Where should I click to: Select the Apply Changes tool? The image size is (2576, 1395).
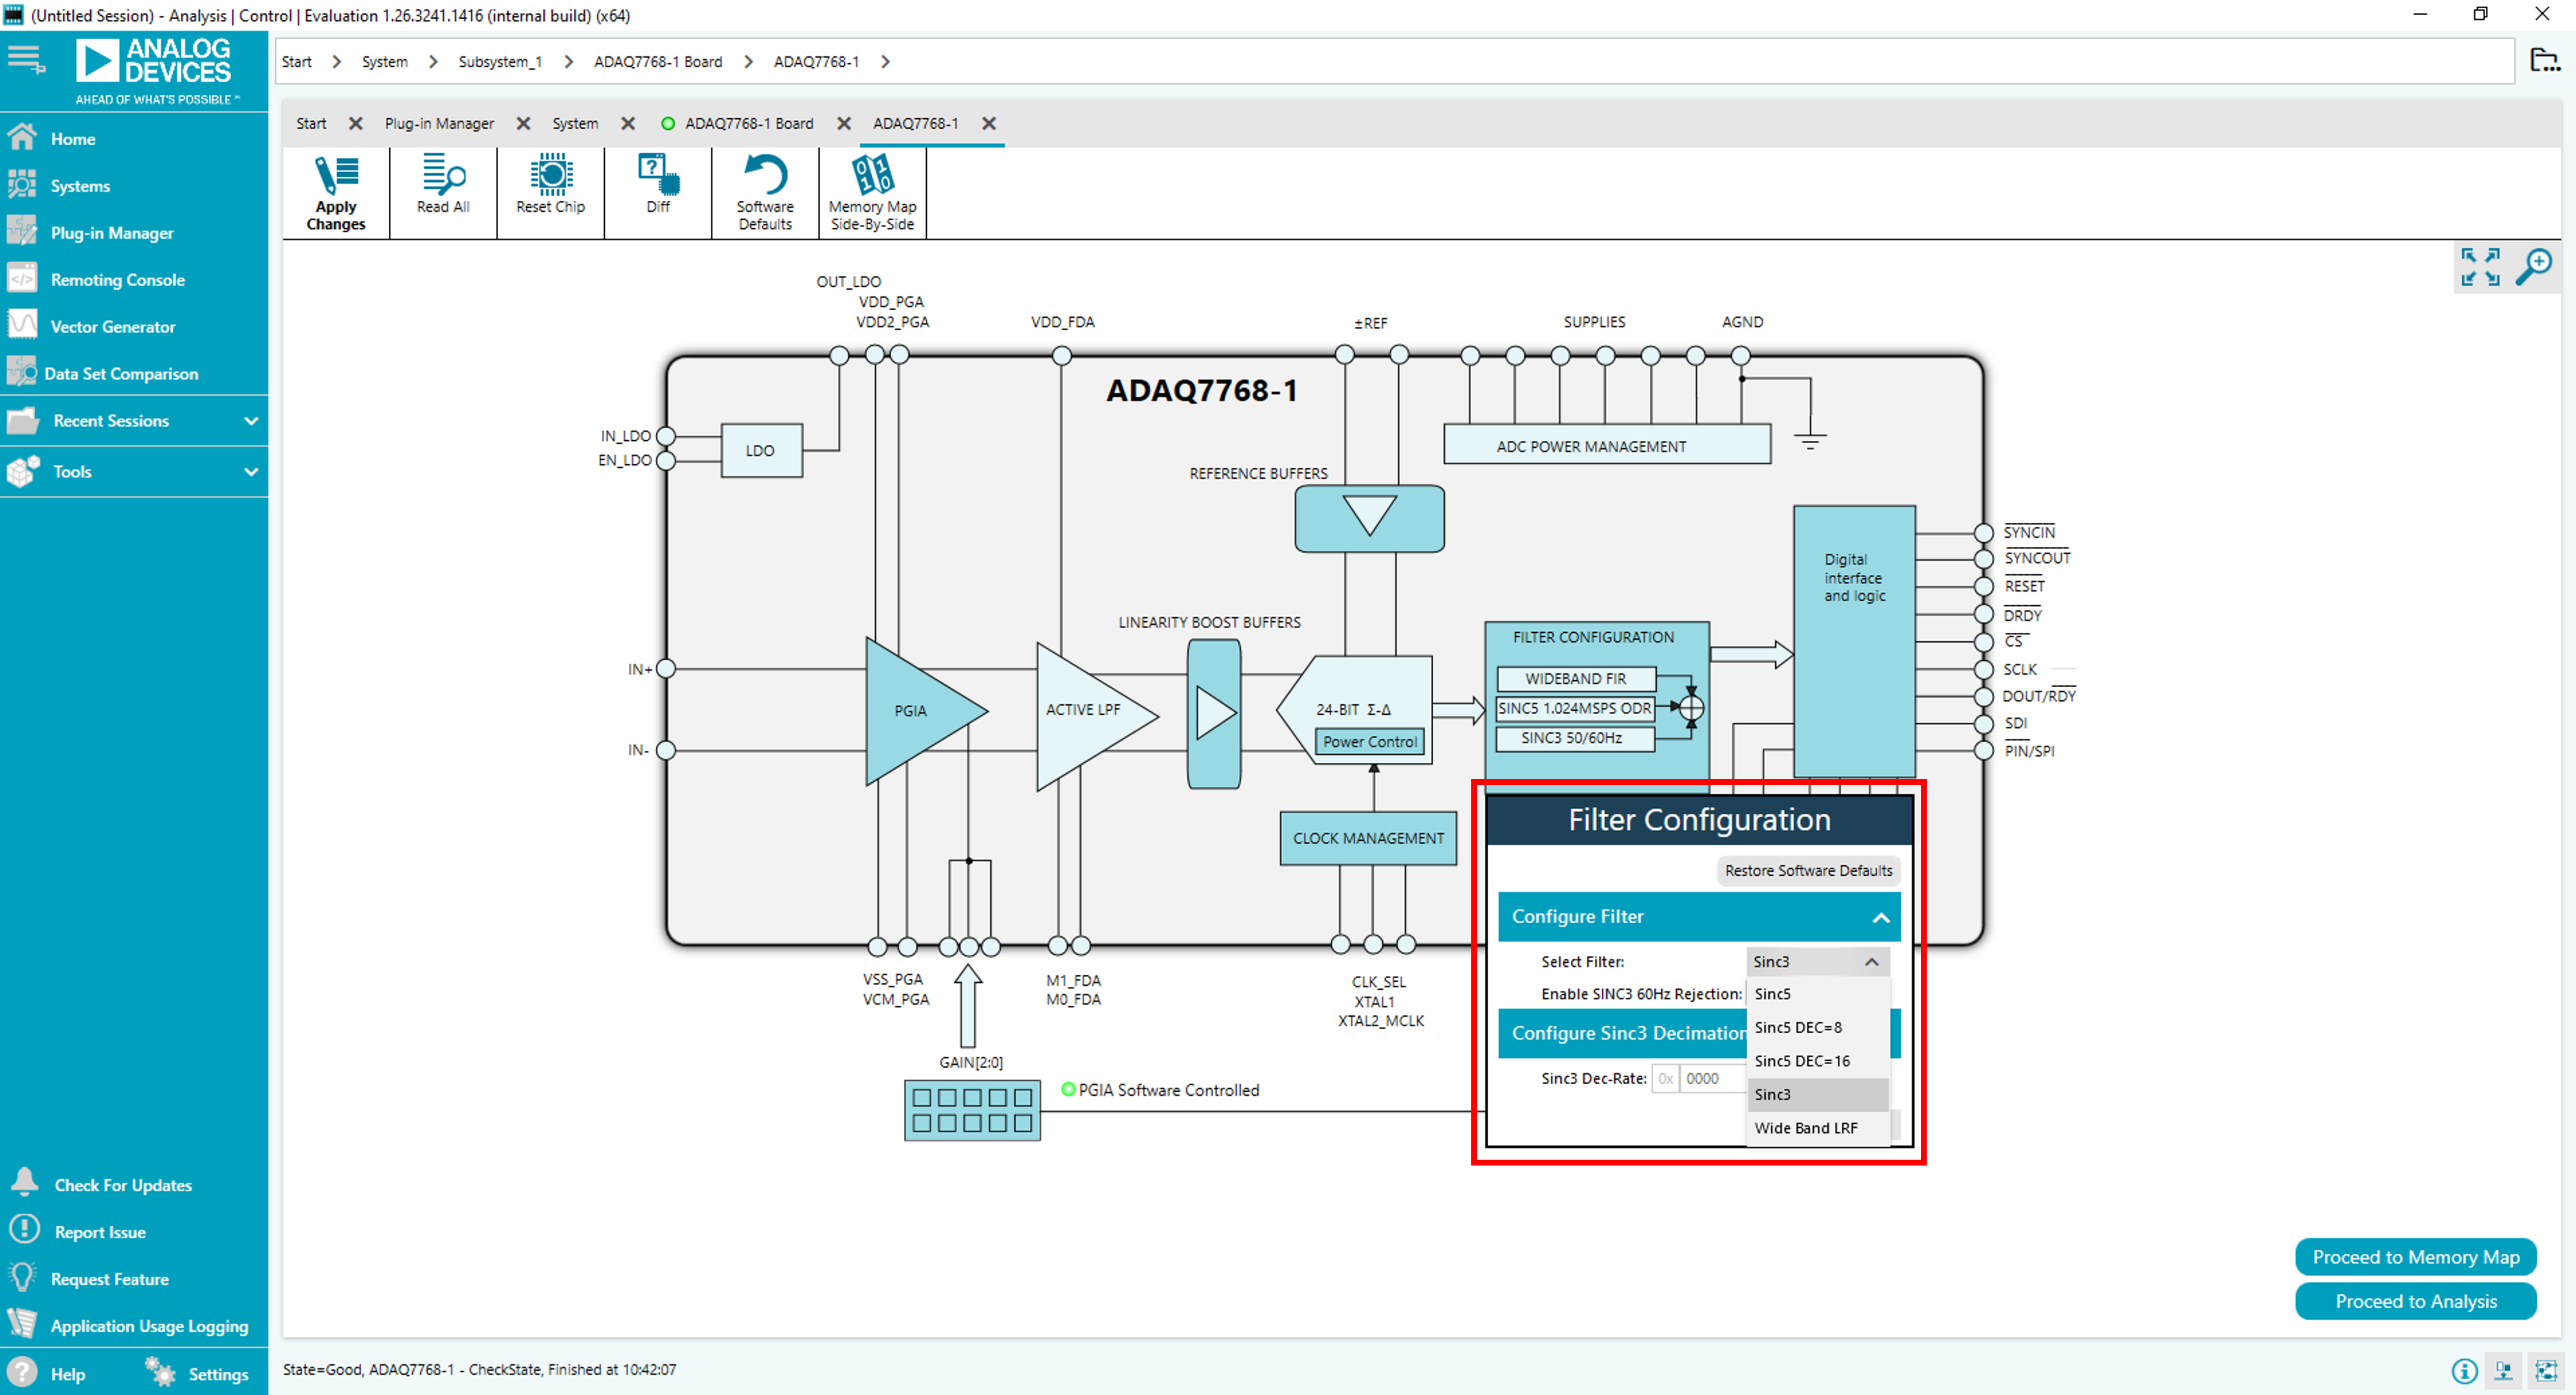335,192
